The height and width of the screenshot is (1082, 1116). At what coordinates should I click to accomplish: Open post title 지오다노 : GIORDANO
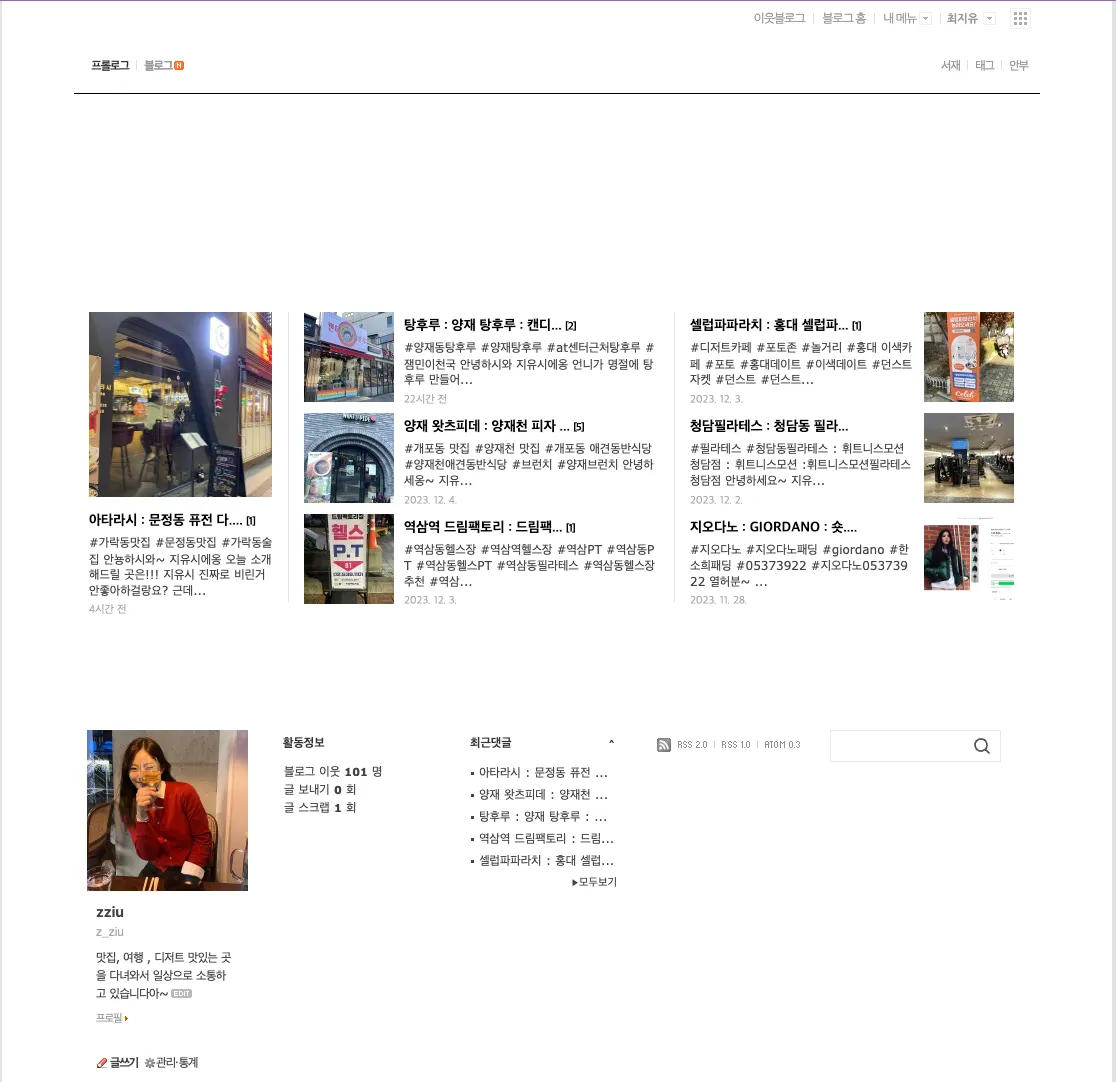pyautogui.click(x=774, y=527)
